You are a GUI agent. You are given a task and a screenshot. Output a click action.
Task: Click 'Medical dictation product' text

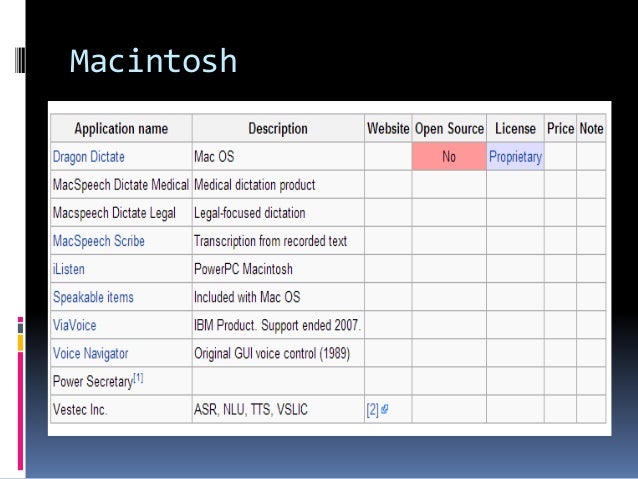point(255,185)
